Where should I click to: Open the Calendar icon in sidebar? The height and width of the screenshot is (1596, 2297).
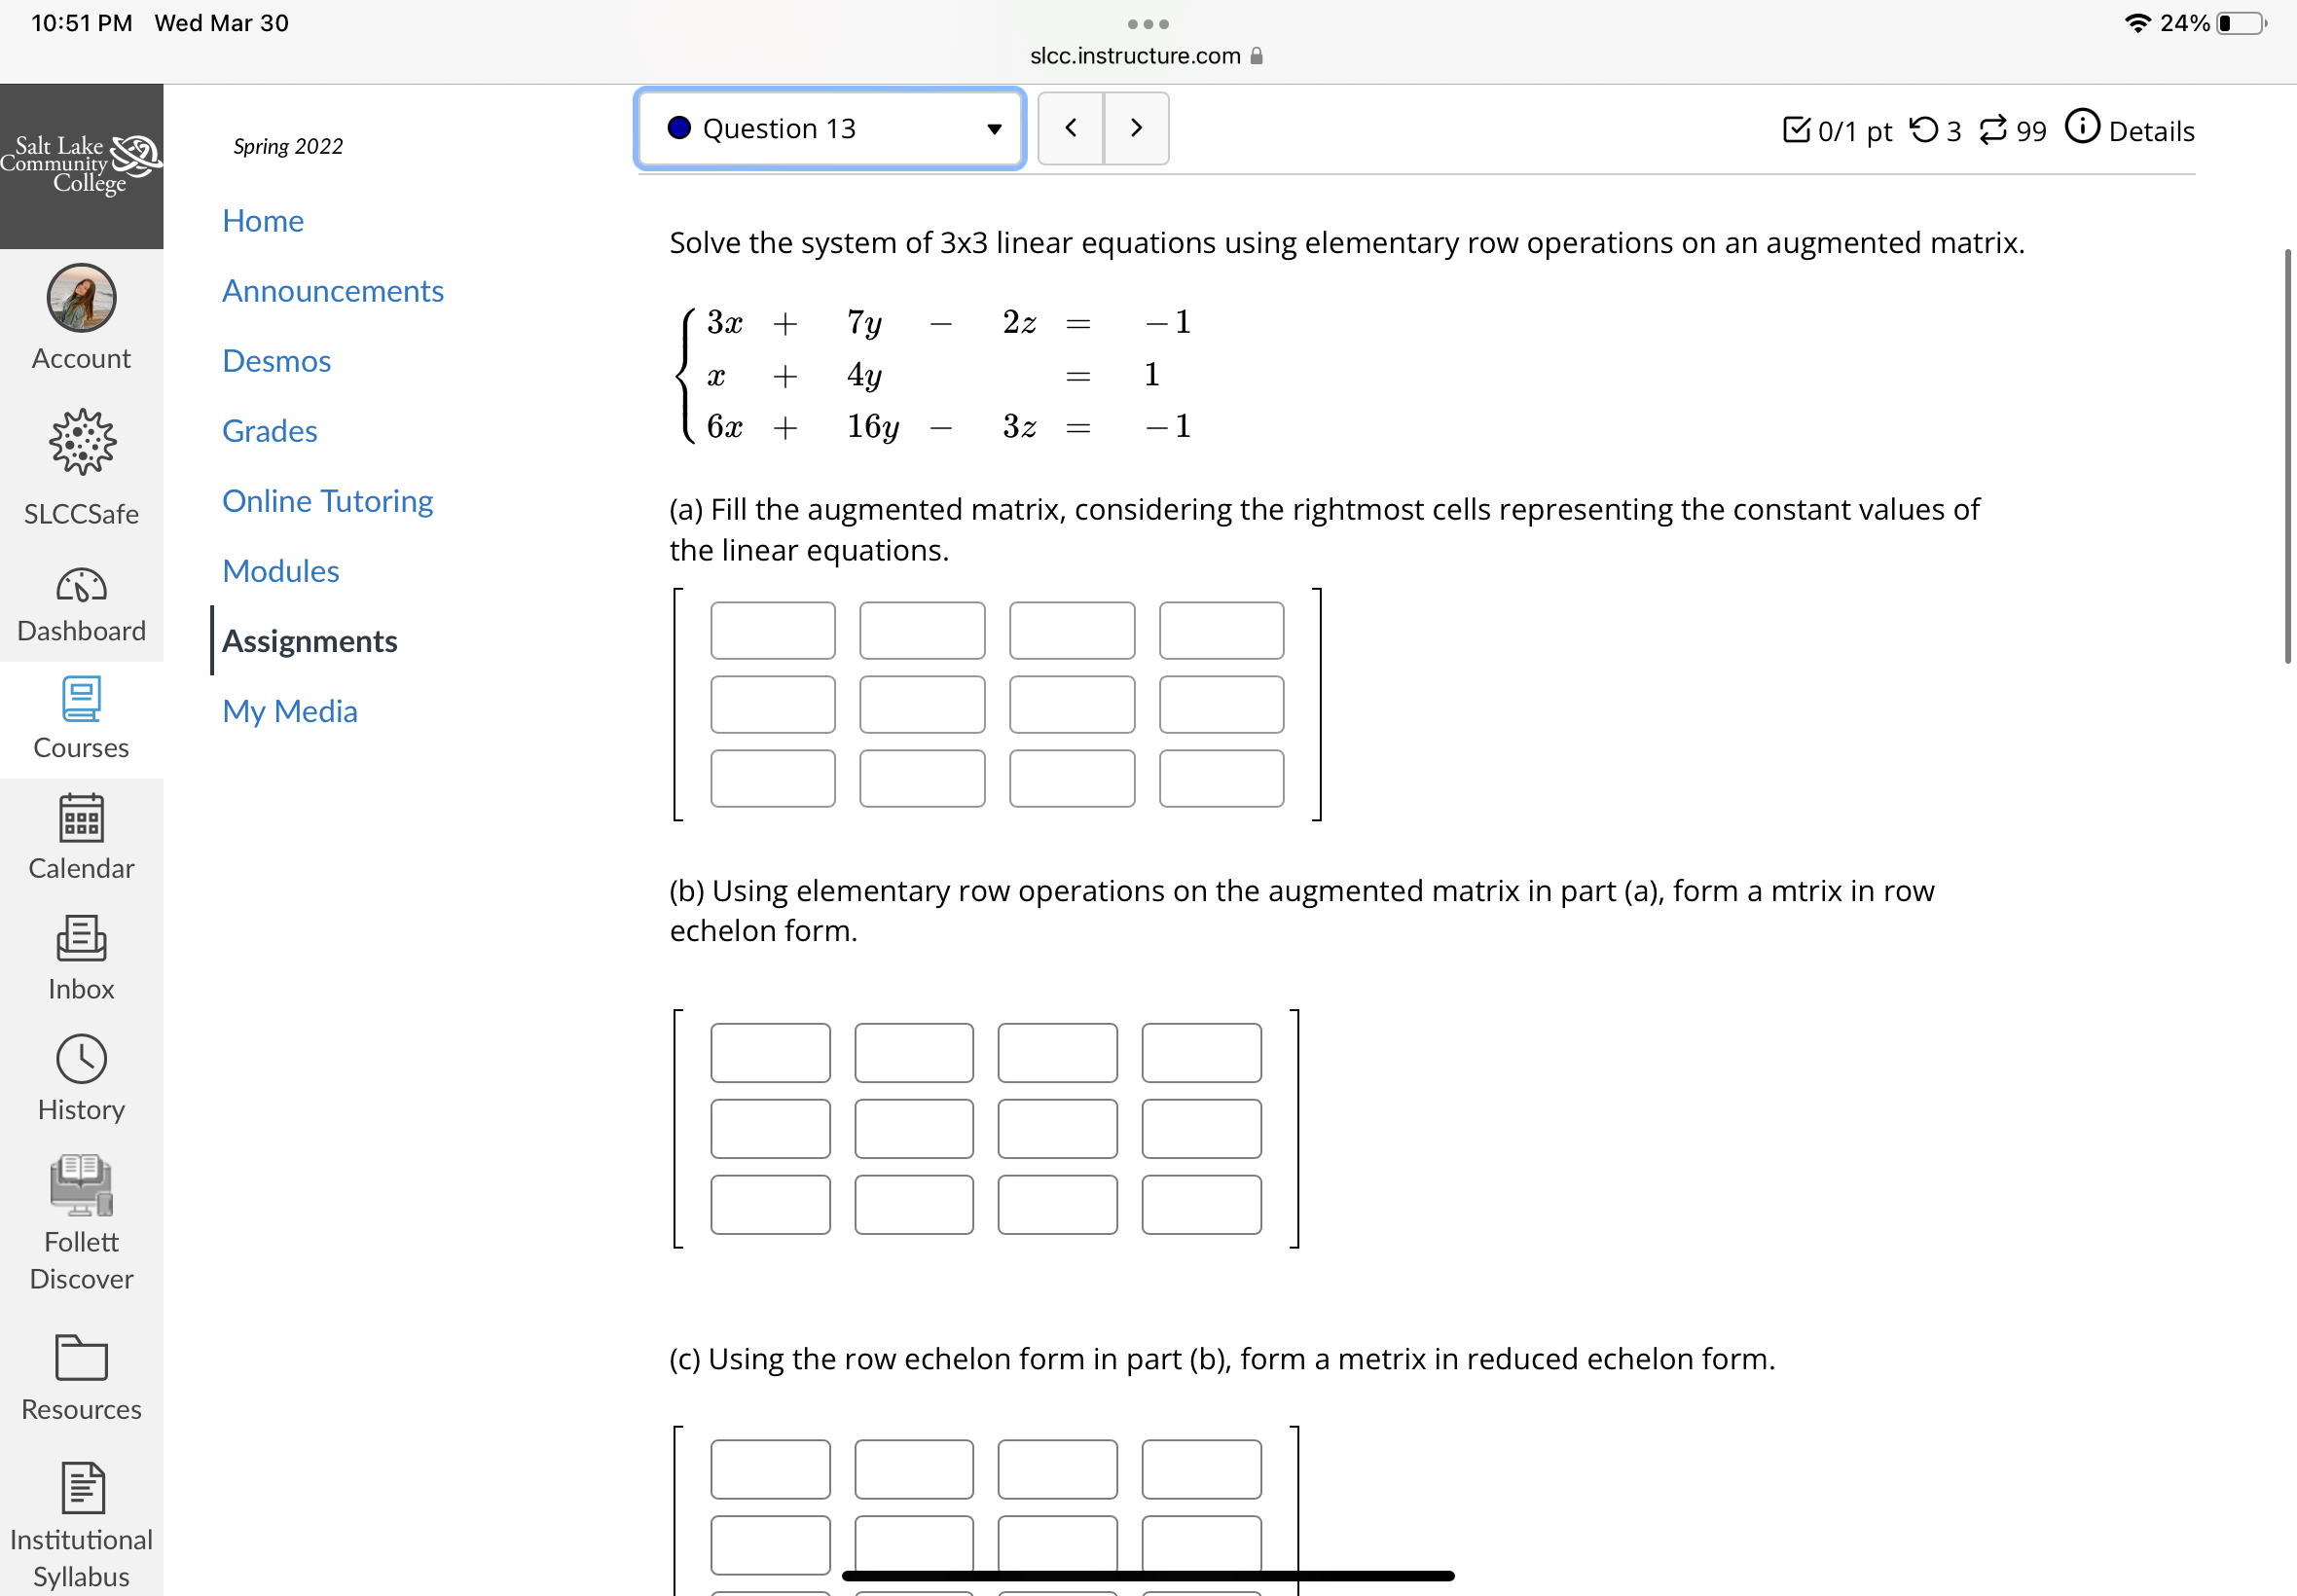click(81, 819)
